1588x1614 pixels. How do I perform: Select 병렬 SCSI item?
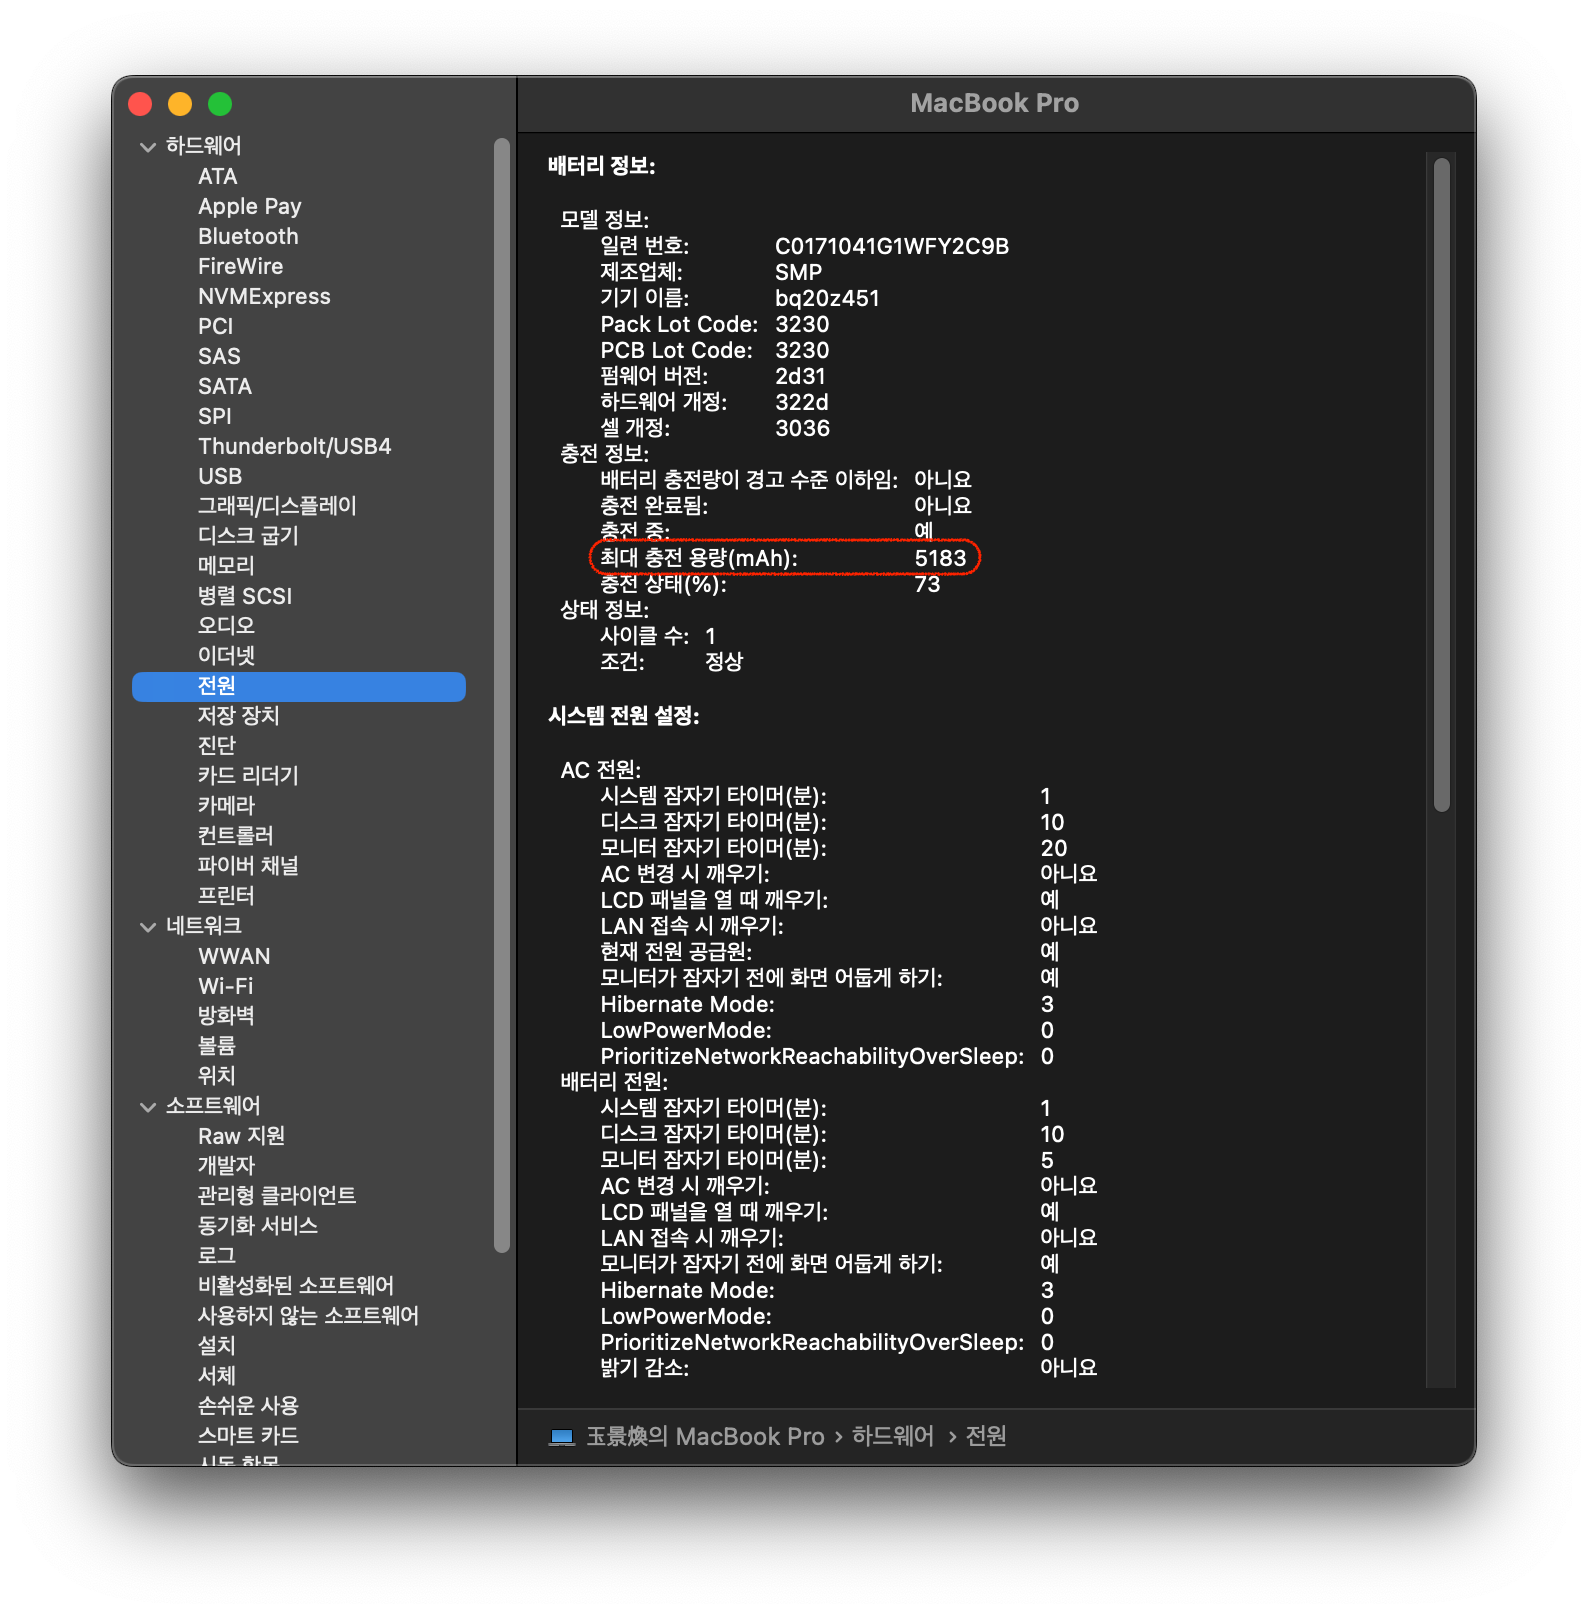click(x=245, y=596)
